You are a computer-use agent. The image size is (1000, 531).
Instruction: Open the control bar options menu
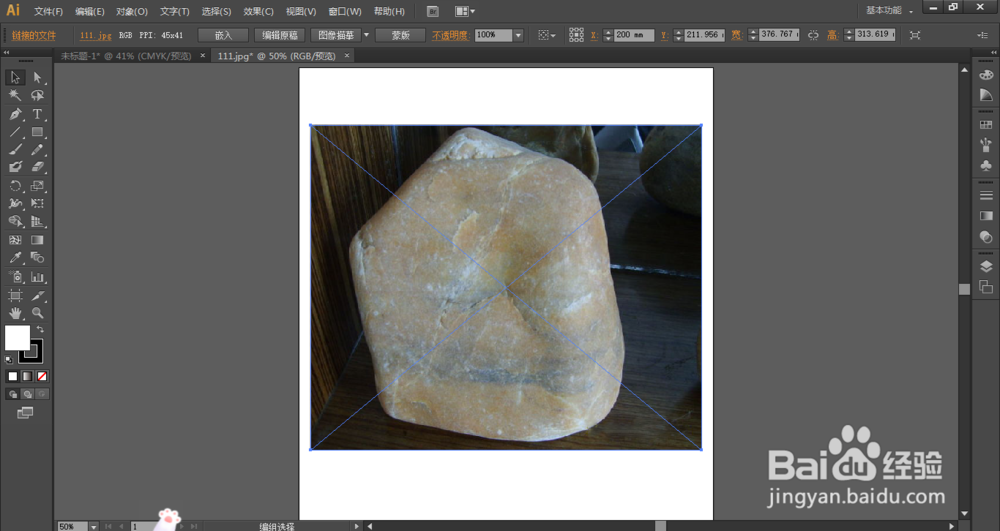click(x=982, y=35)
